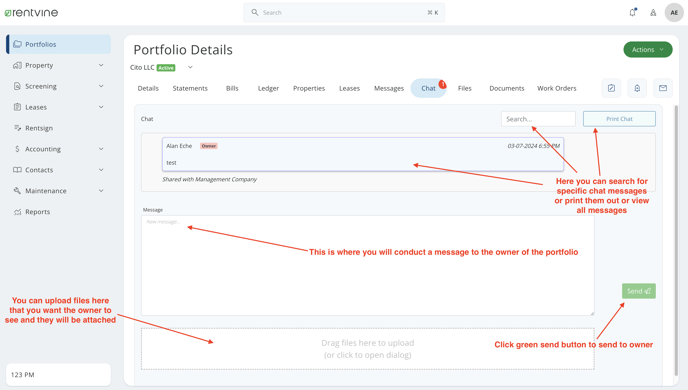The image size is (688, 390).
Task: Click the Alan Eche sender name
Action: 179,146
